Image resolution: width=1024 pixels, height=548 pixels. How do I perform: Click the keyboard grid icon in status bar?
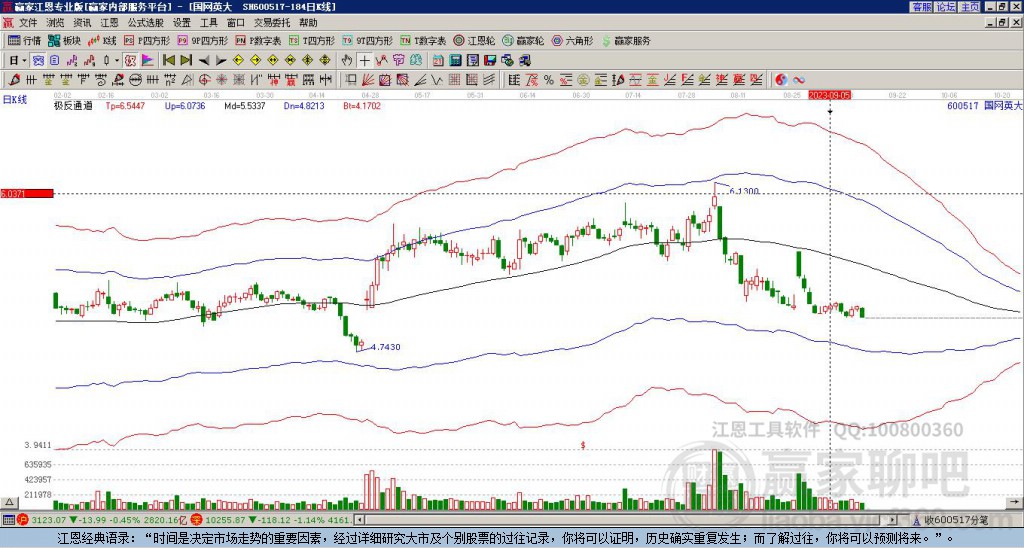click(8, 520)
